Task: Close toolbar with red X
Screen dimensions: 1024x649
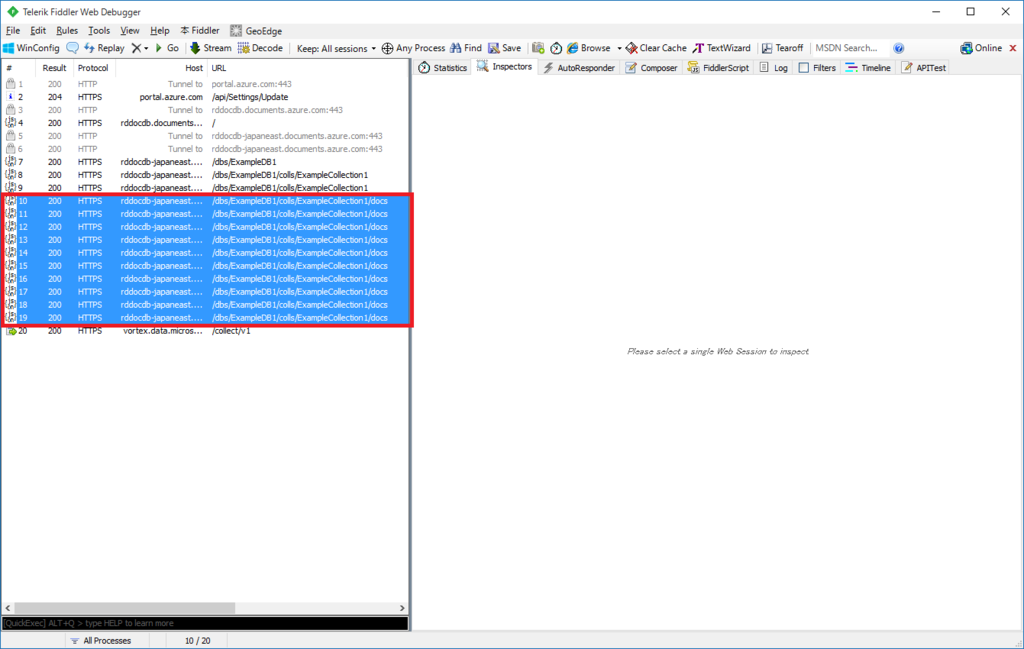Action: point(1013,48)
